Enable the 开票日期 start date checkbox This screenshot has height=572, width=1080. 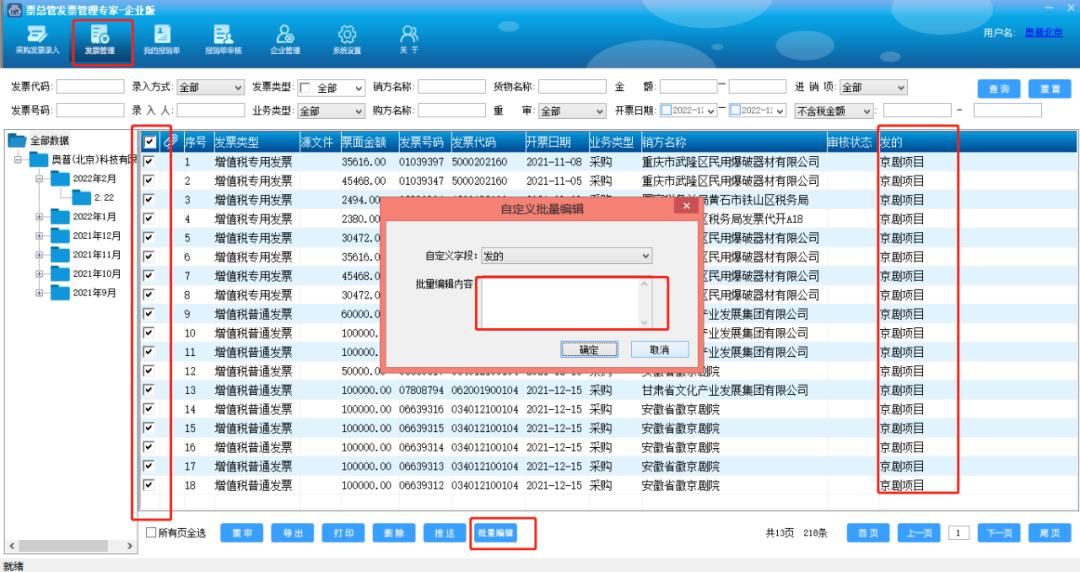[x=666, y=110]
